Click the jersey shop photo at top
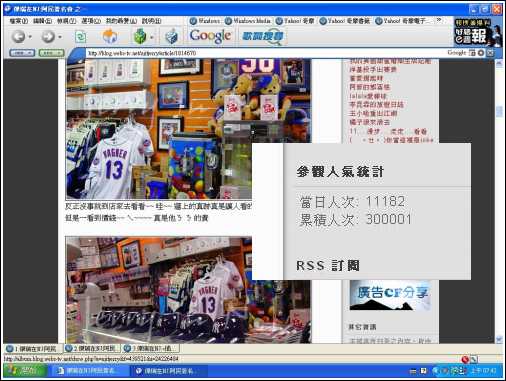Screen dimensions: 506x381 point(188,129)
